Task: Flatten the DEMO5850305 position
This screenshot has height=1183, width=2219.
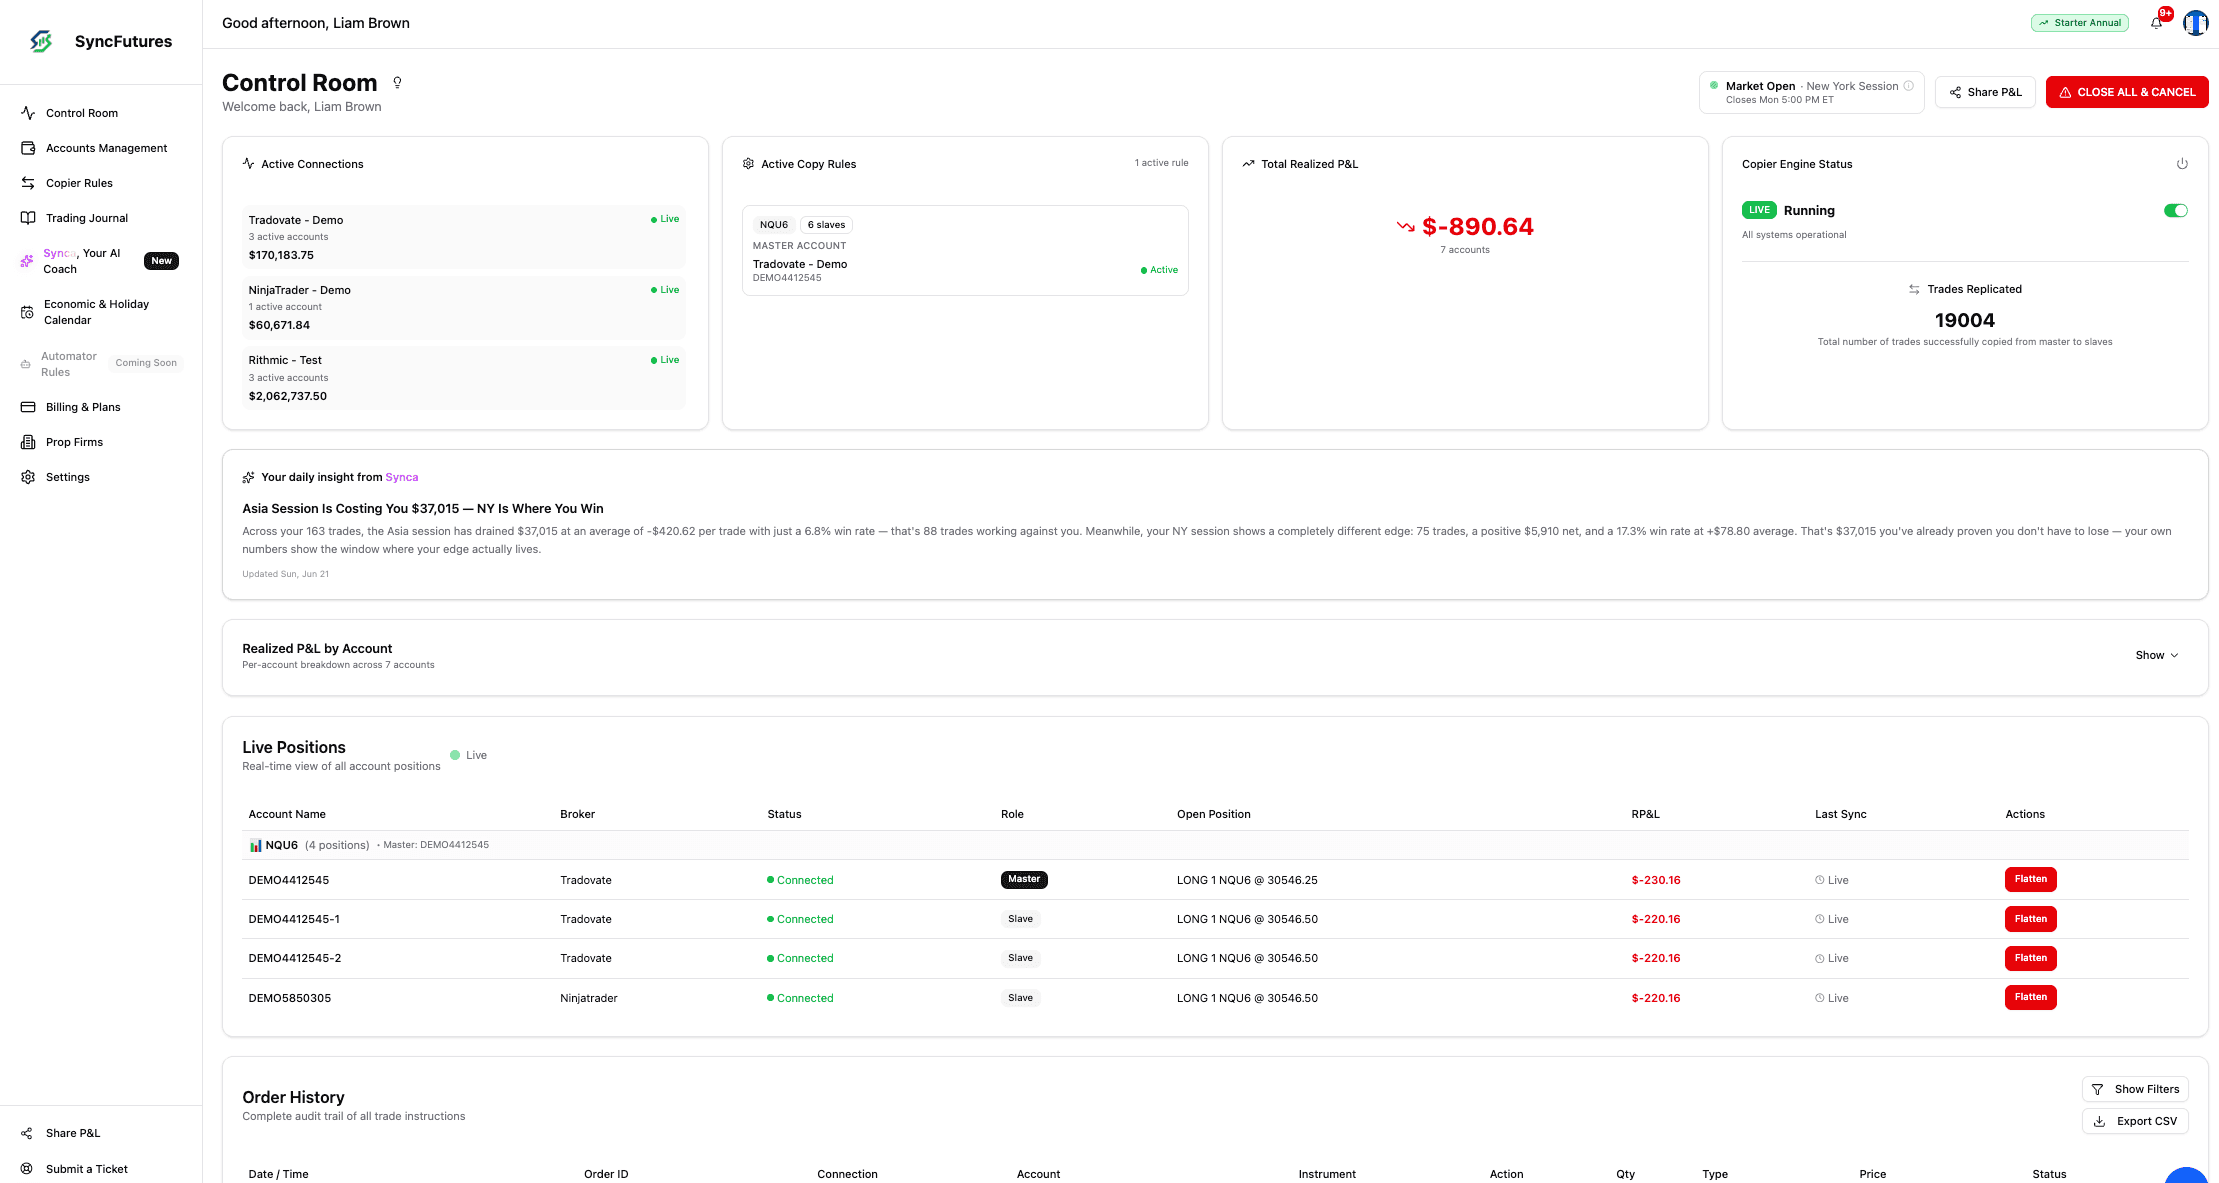Action: click(2030, 997)
